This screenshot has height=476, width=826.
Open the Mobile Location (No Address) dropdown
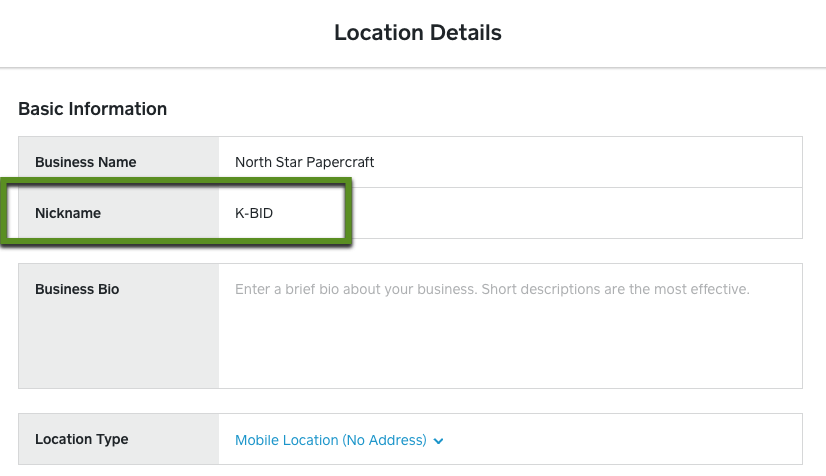(331, 440)
